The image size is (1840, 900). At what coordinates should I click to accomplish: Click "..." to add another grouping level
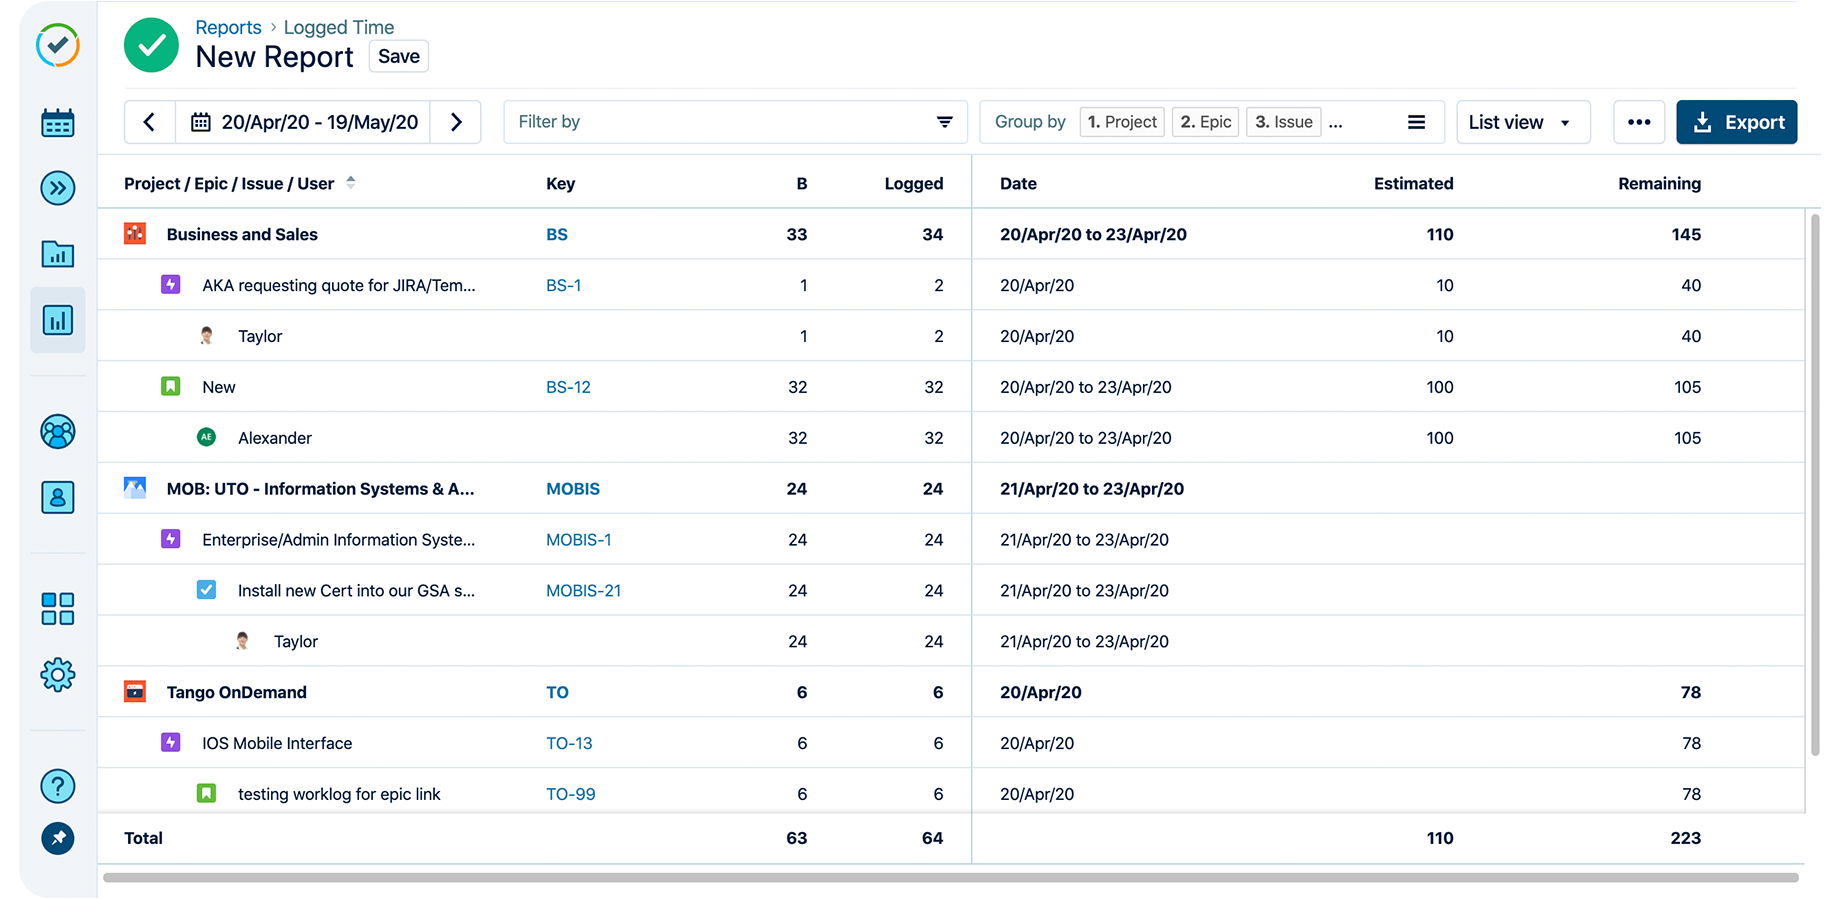pos(1336,122)
